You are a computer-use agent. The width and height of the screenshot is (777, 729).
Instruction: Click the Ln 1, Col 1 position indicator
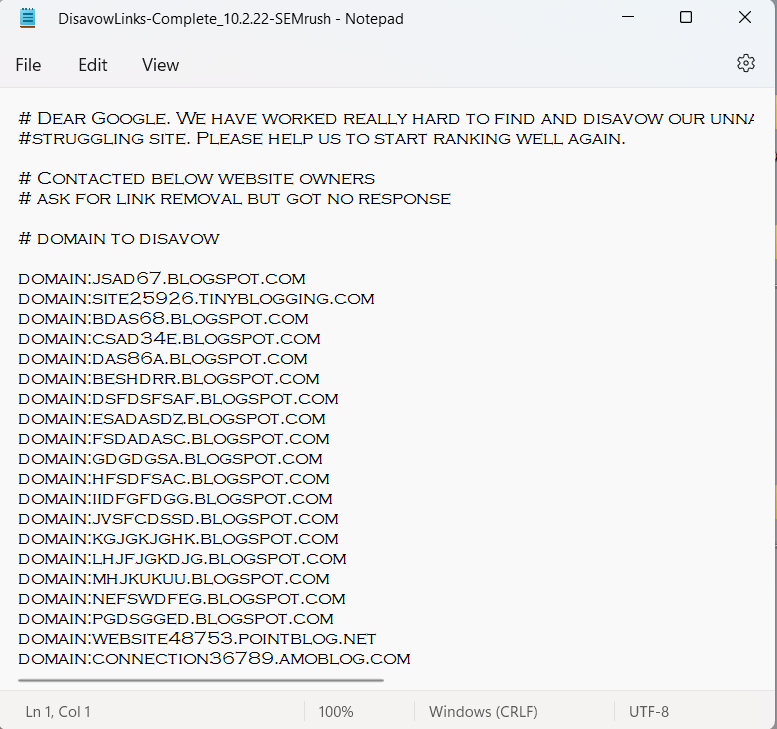58,712
